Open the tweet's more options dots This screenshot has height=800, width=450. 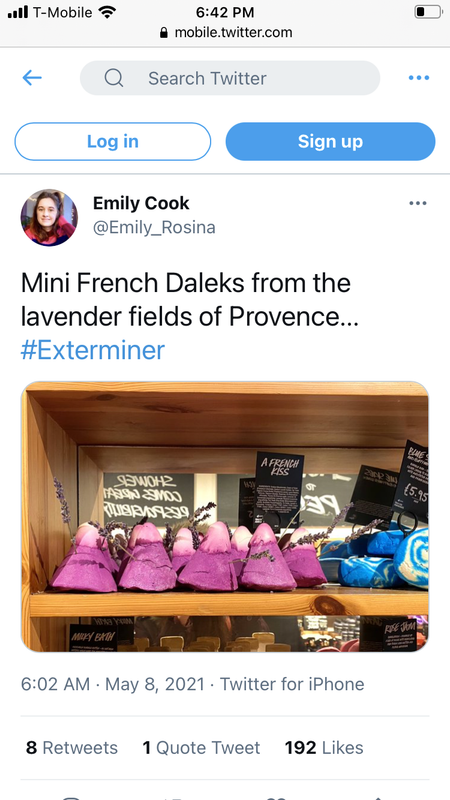coord(418,203)
